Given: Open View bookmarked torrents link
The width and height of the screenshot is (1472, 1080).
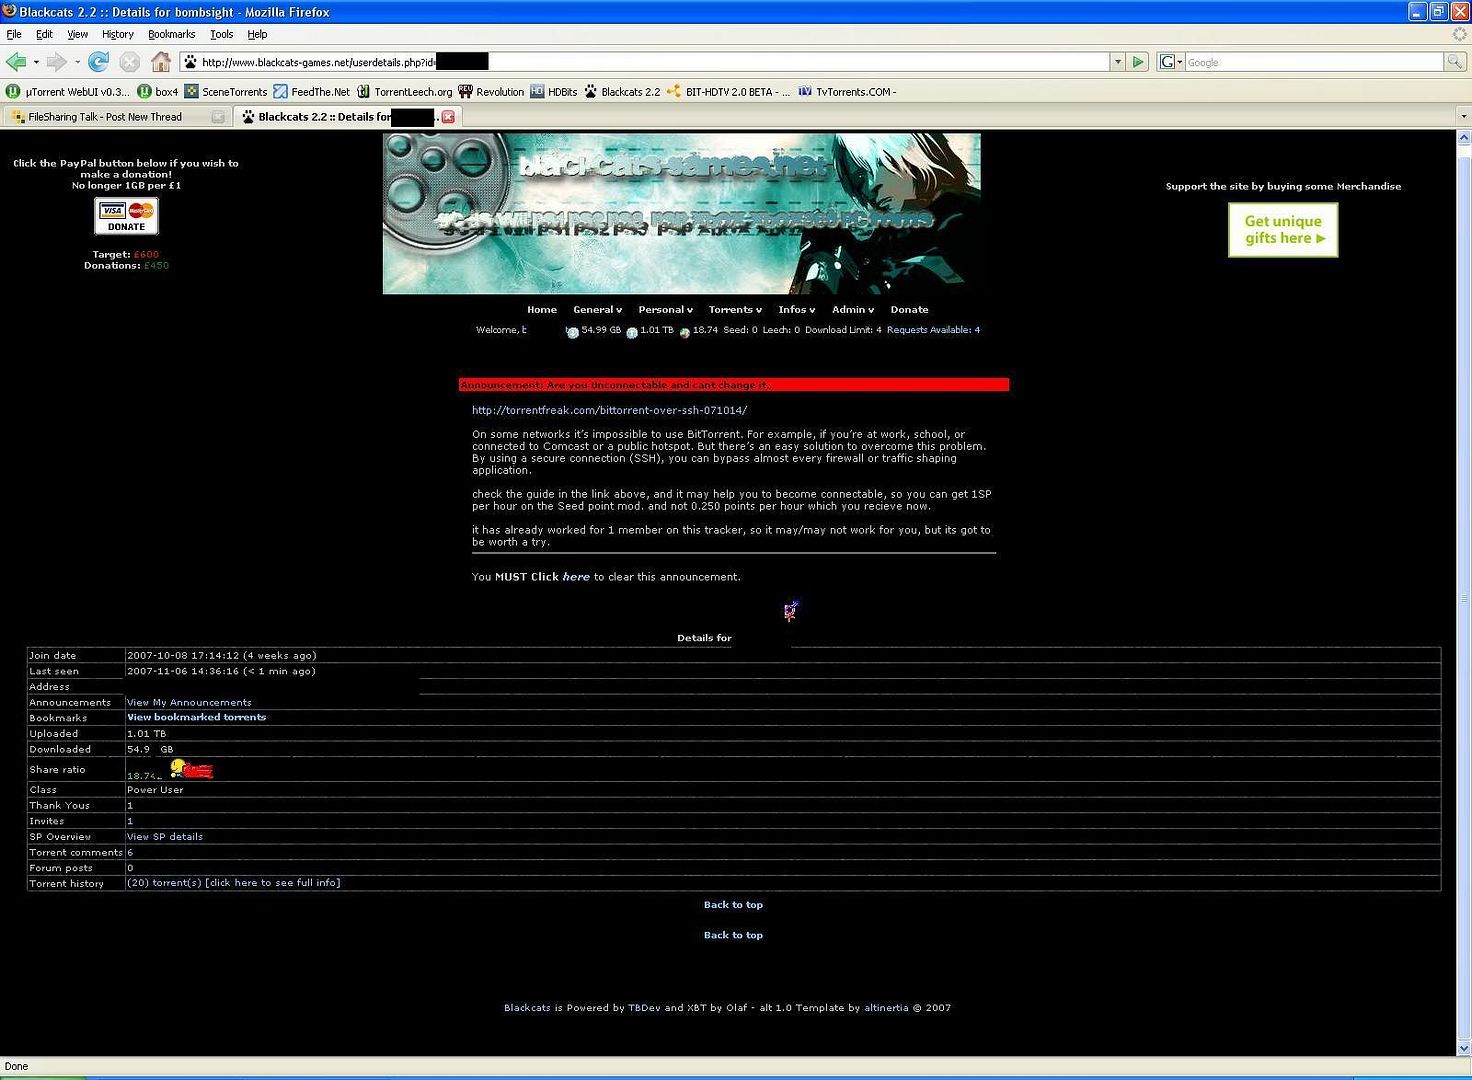Looking at the screenshot, I should [x=196, y=717].
